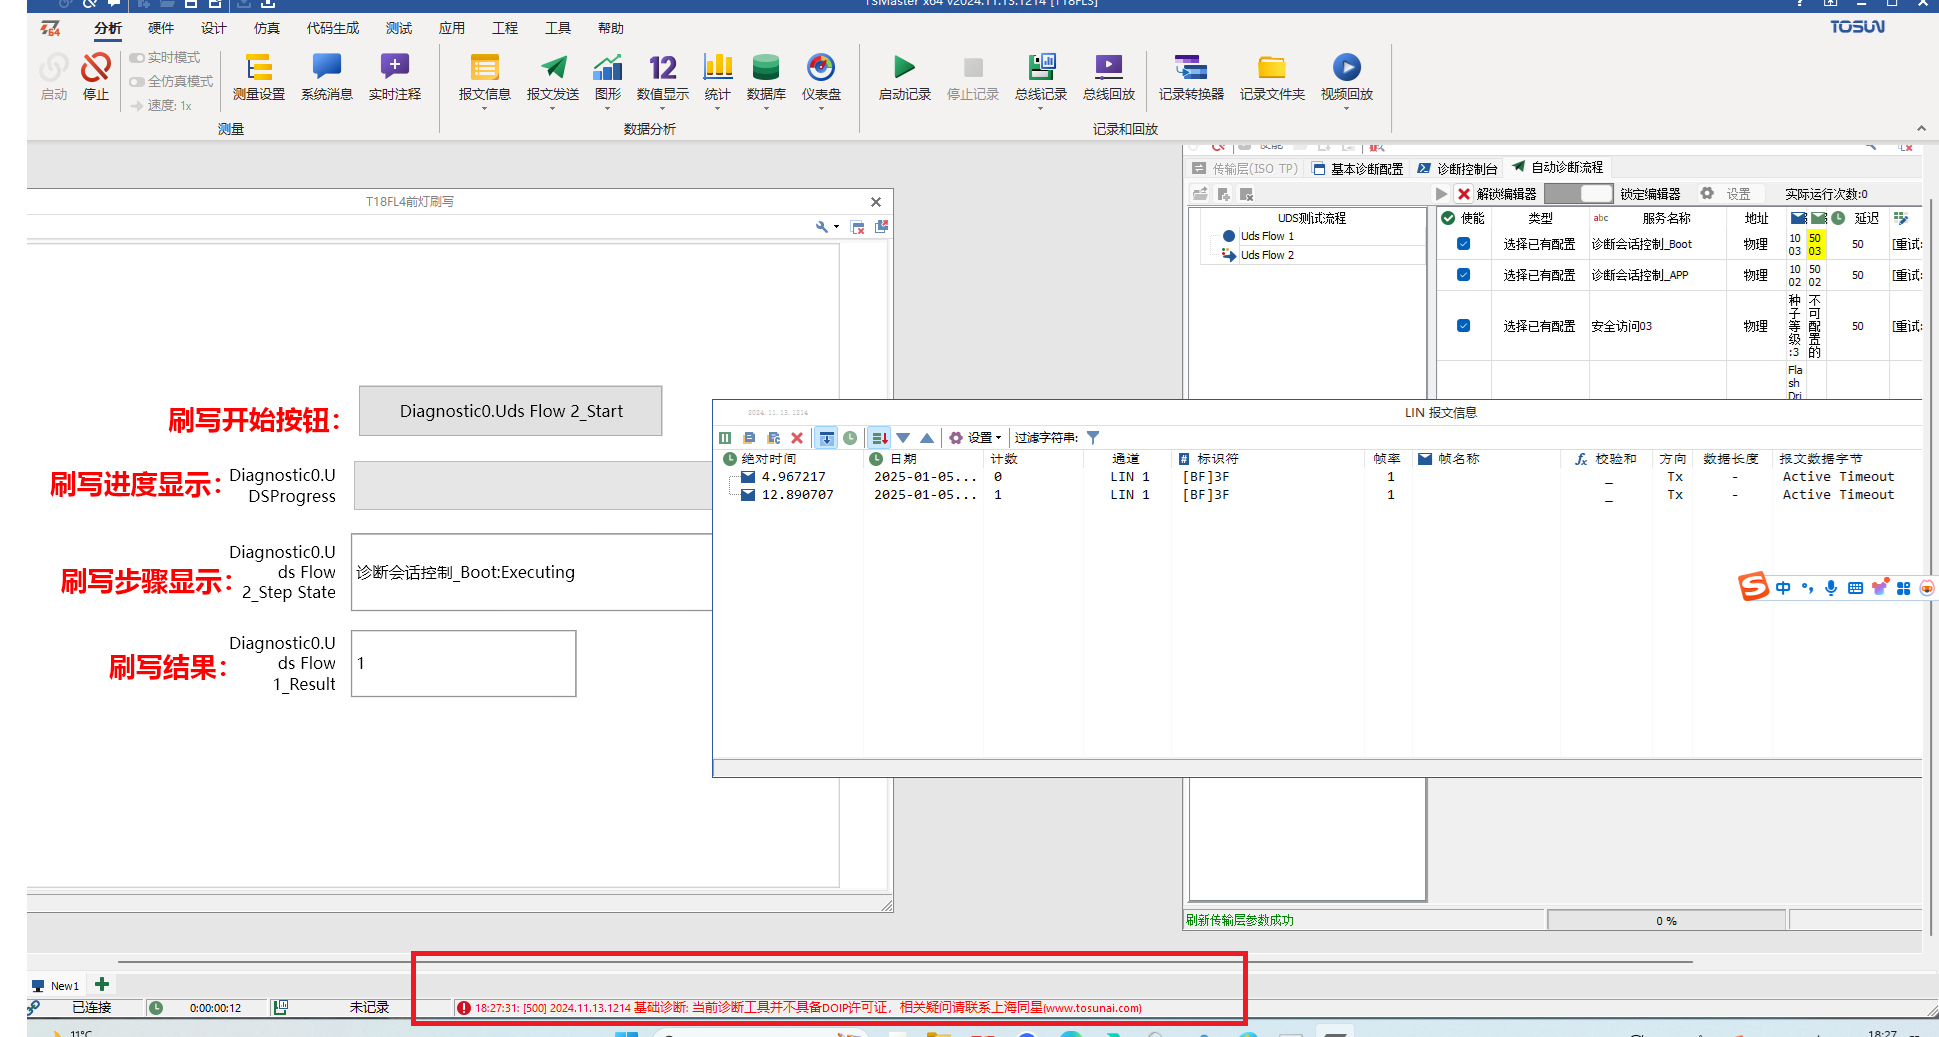Click add-flow icon in UDS flow toolbar
The height and width of the screenshot is (1037, 1939).
pyautogui.click(x=1223, y=194)
